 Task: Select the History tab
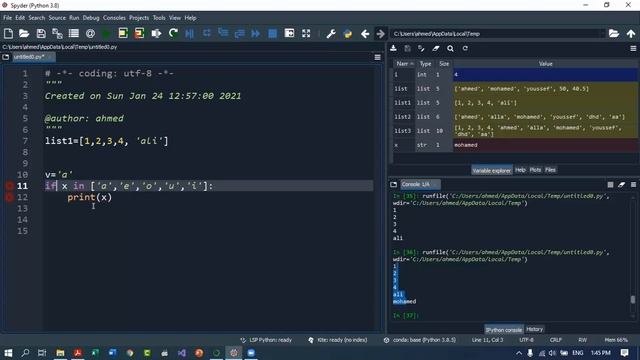tap(534, 329)
